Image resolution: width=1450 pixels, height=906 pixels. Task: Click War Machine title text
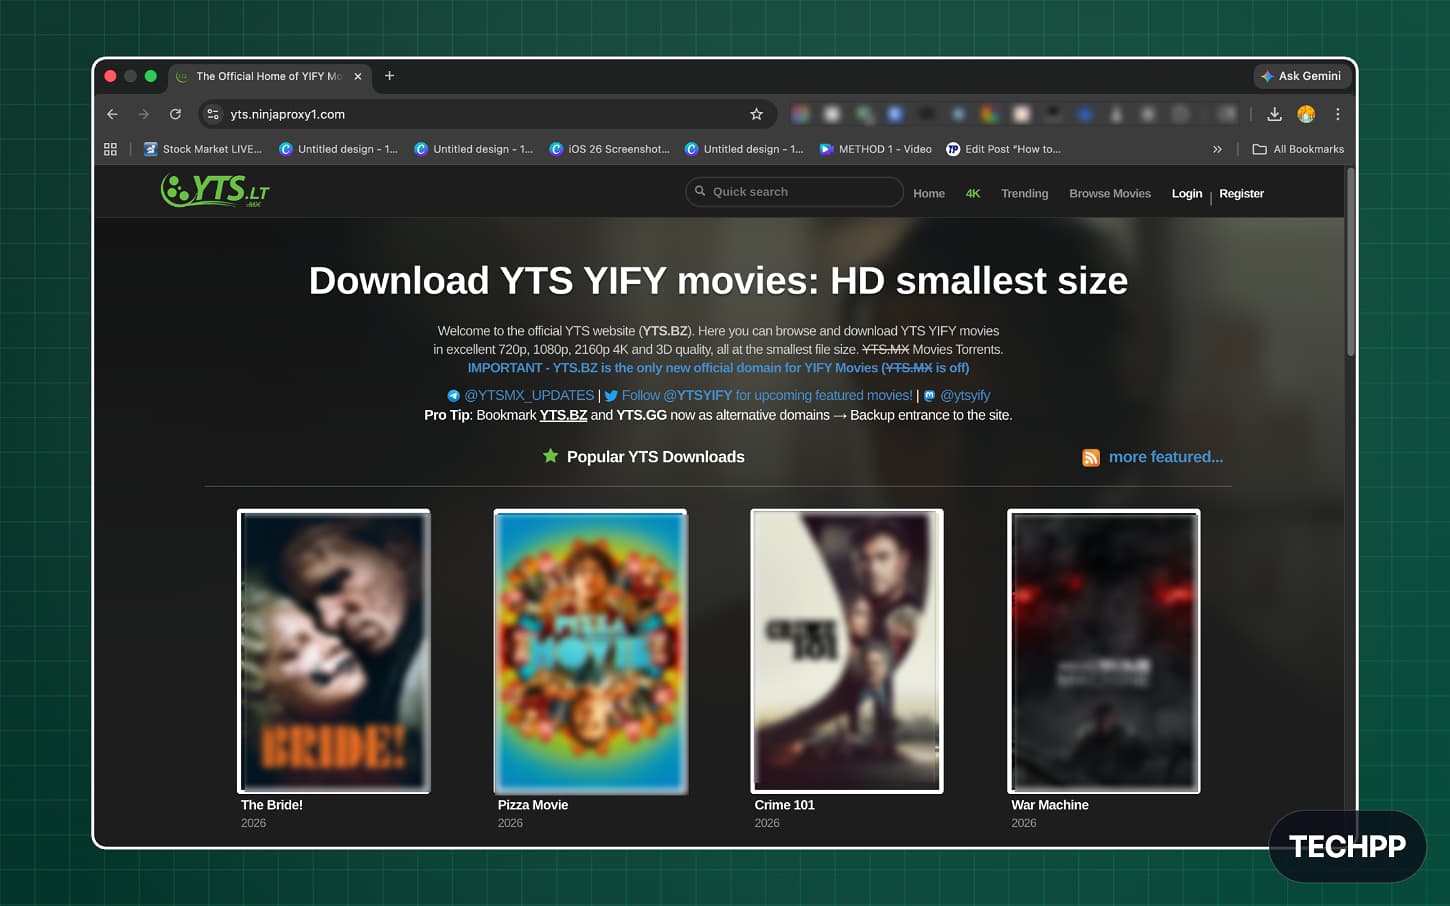(1050, 805)
